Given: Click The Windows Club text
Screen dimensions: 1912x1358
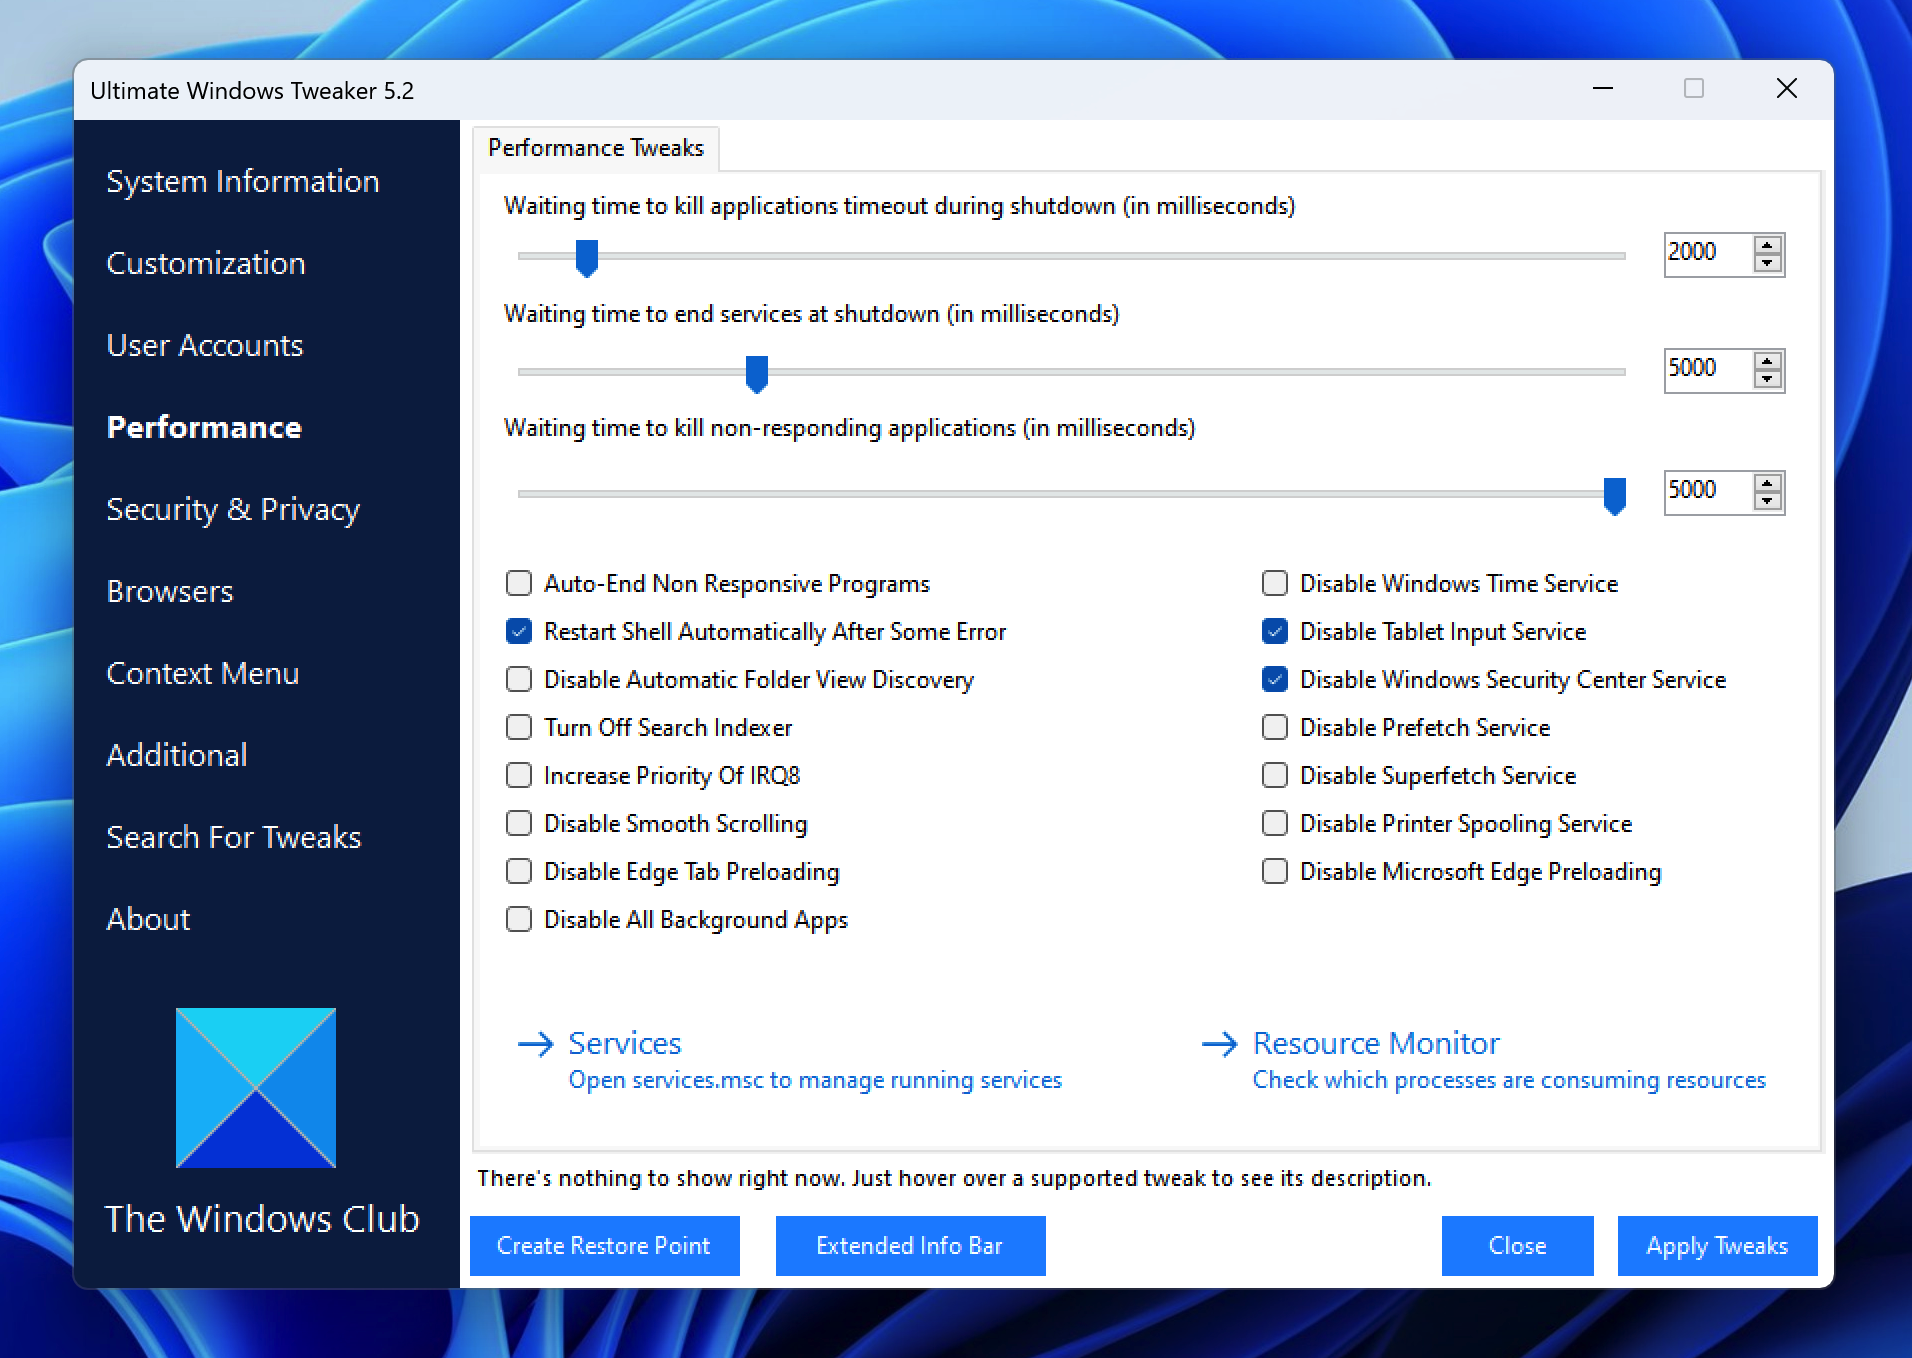Looking at the screenshot, I should [262, 1219].
